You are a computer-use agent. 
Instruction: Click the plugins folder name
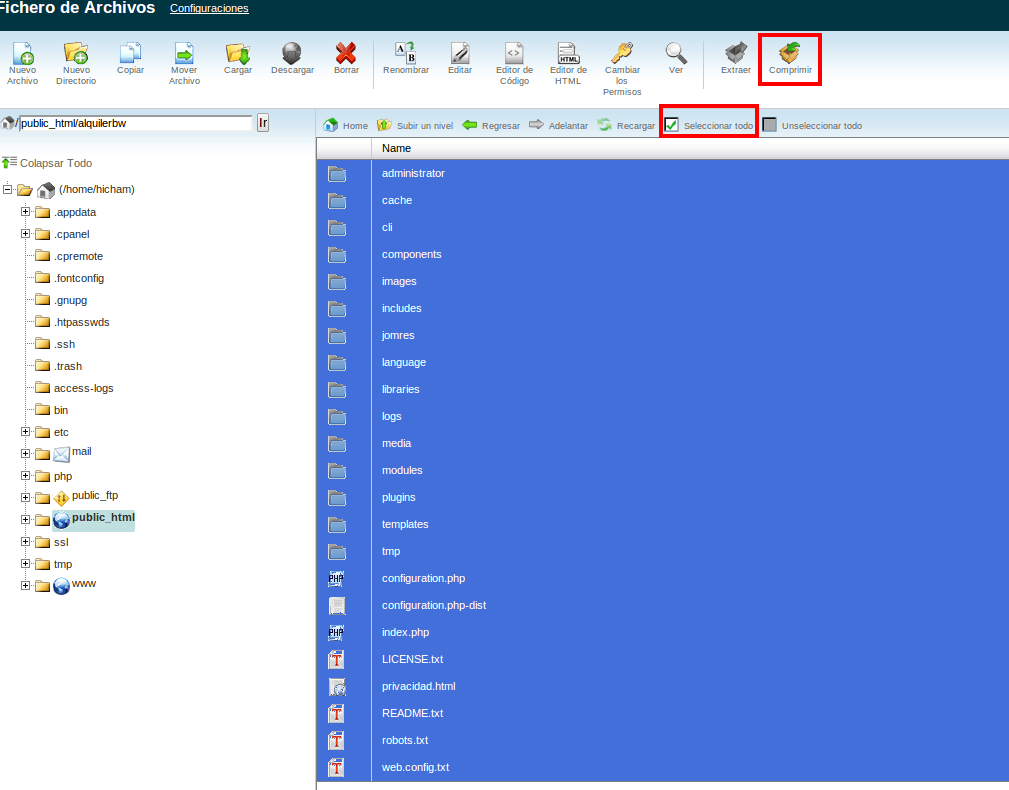(398, 498)
